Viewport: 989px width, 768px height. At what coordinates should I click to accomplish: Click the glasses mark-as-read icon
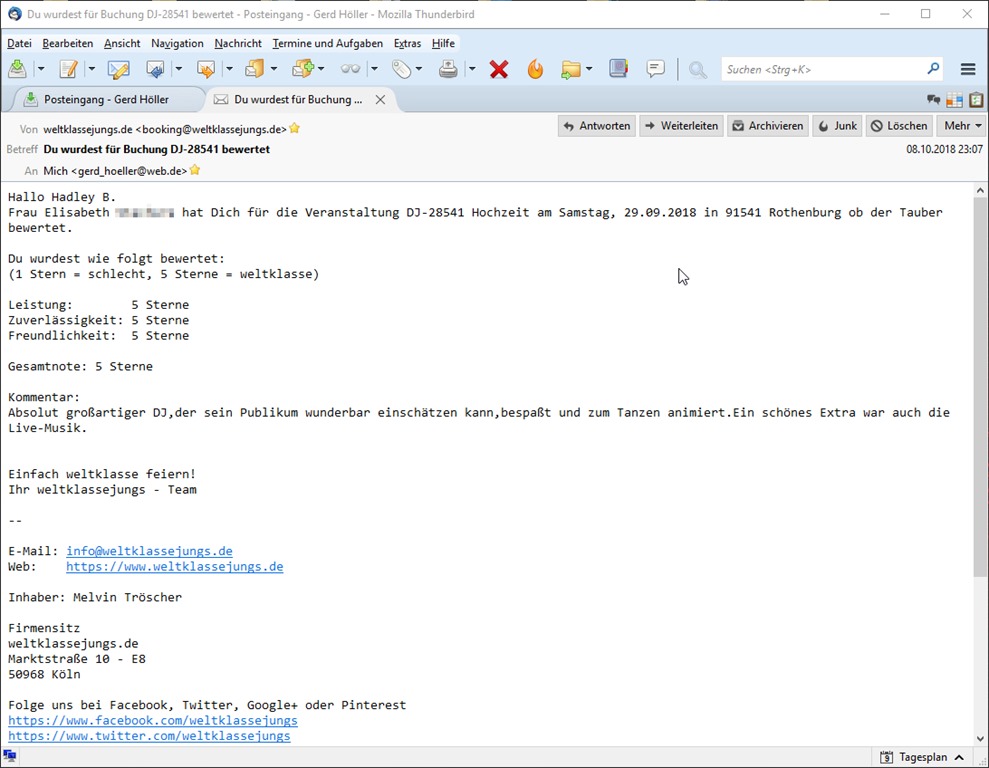coord(350,69)
